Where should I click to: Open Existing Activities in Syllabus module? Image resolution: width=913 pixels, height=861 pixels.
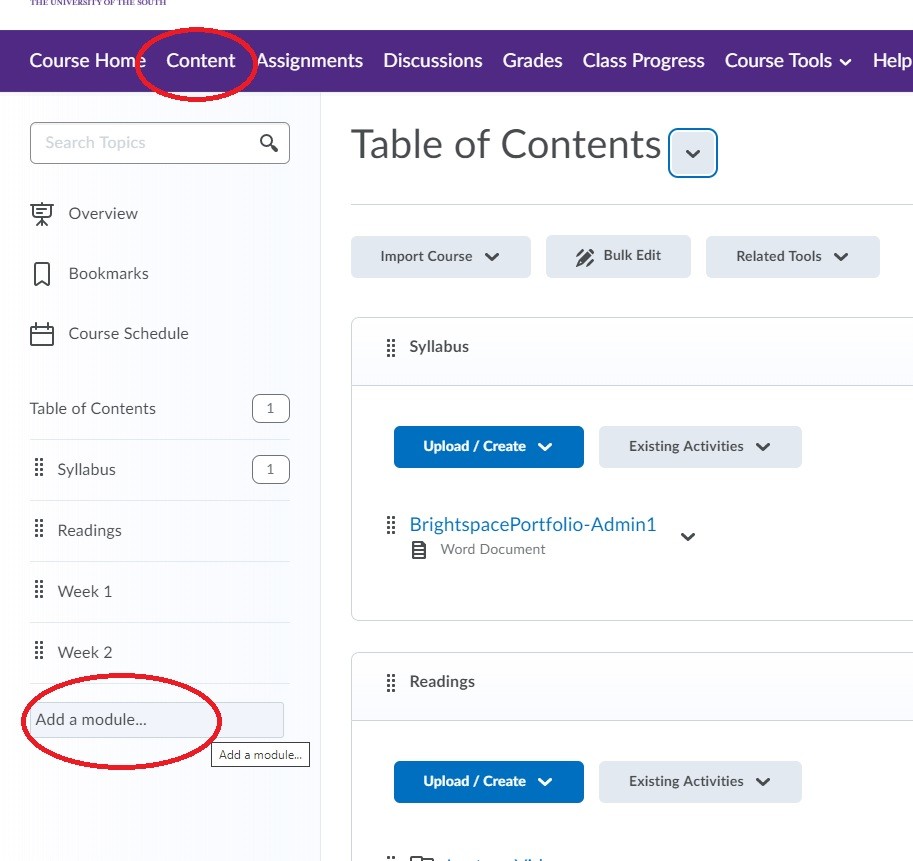tap(700, 447)
